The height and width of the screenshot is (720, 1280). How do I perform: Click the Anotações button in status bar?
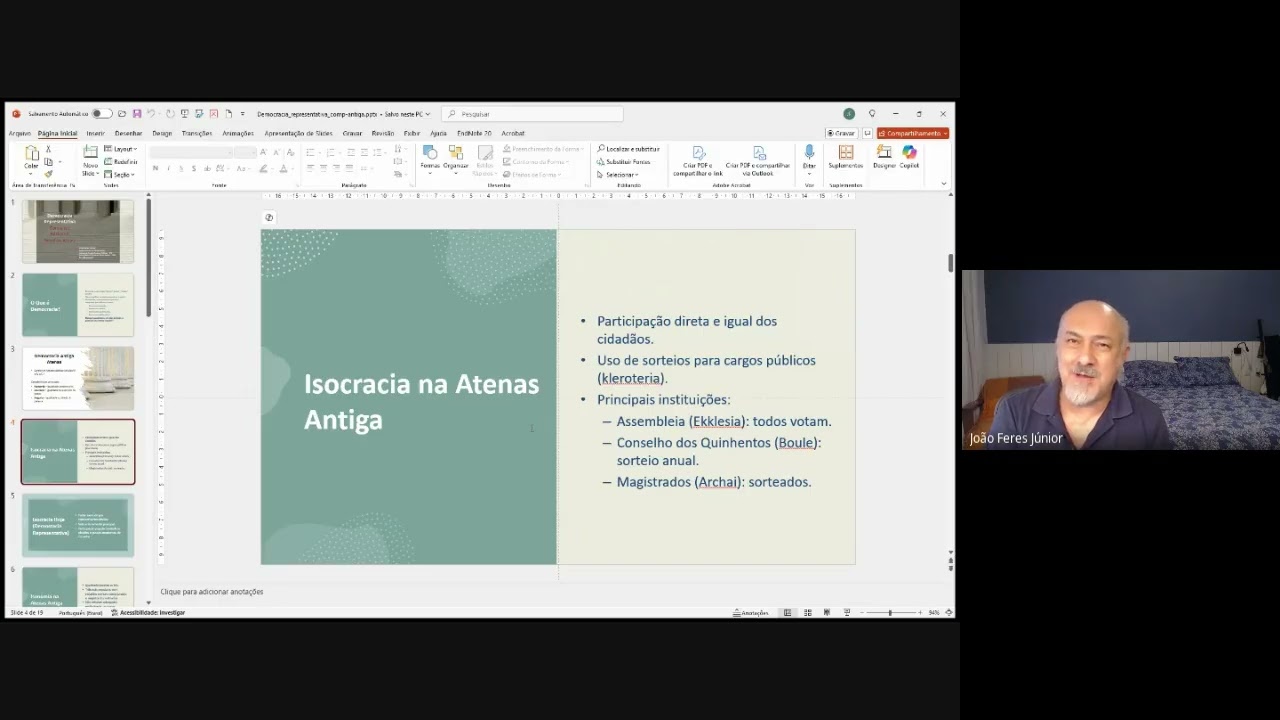click(x=751, y=612)
